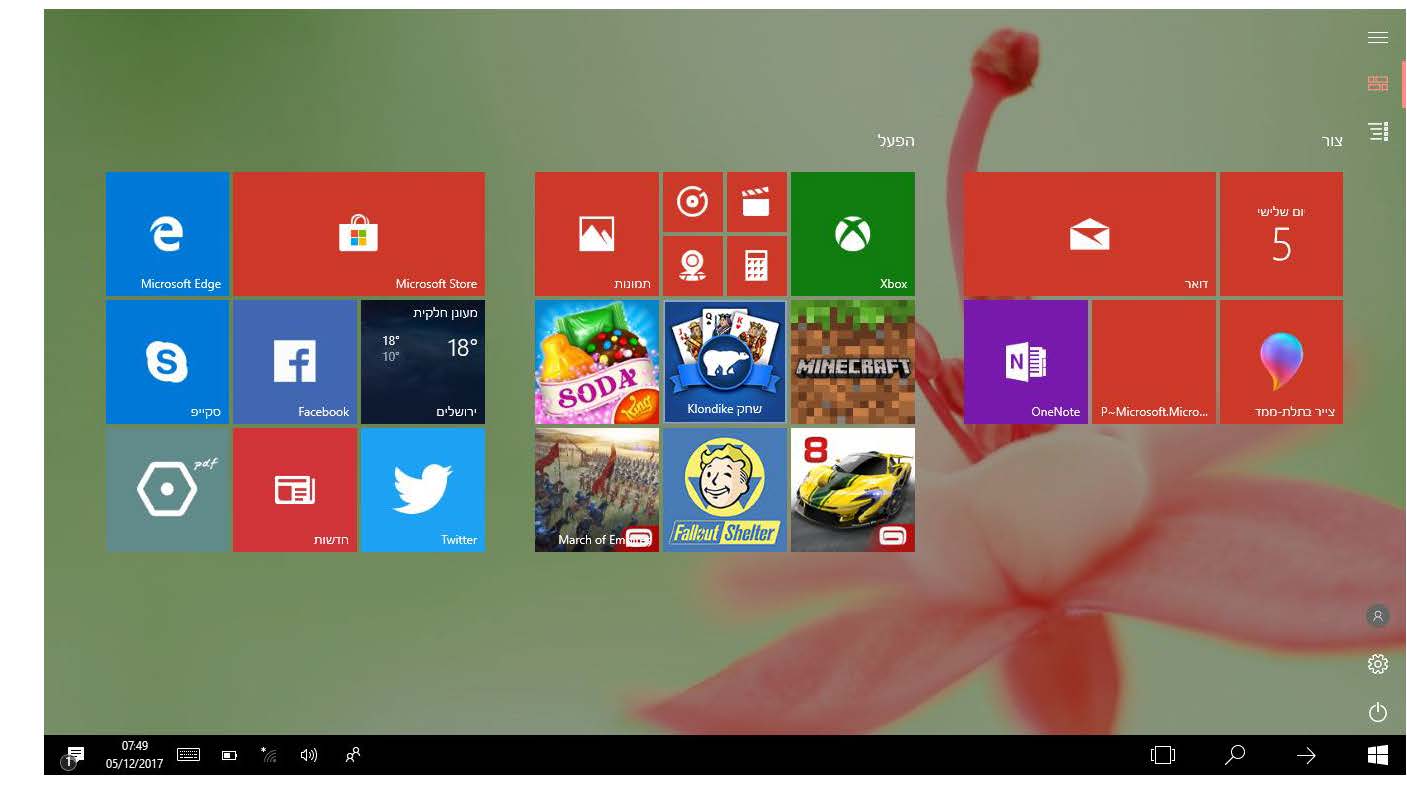Open the Action Center notifications icon
Viewport: 1407px width, 795px height.
pos(74,756)
